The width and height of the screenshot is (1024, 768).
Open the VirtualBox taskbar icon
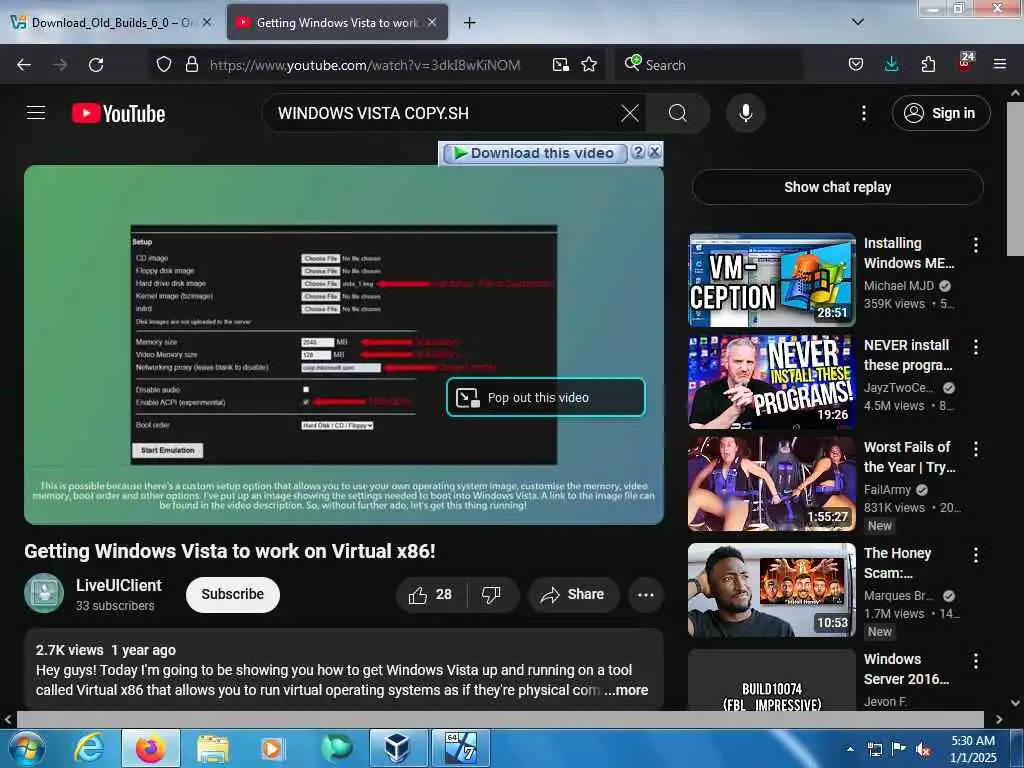coord(398,748)
